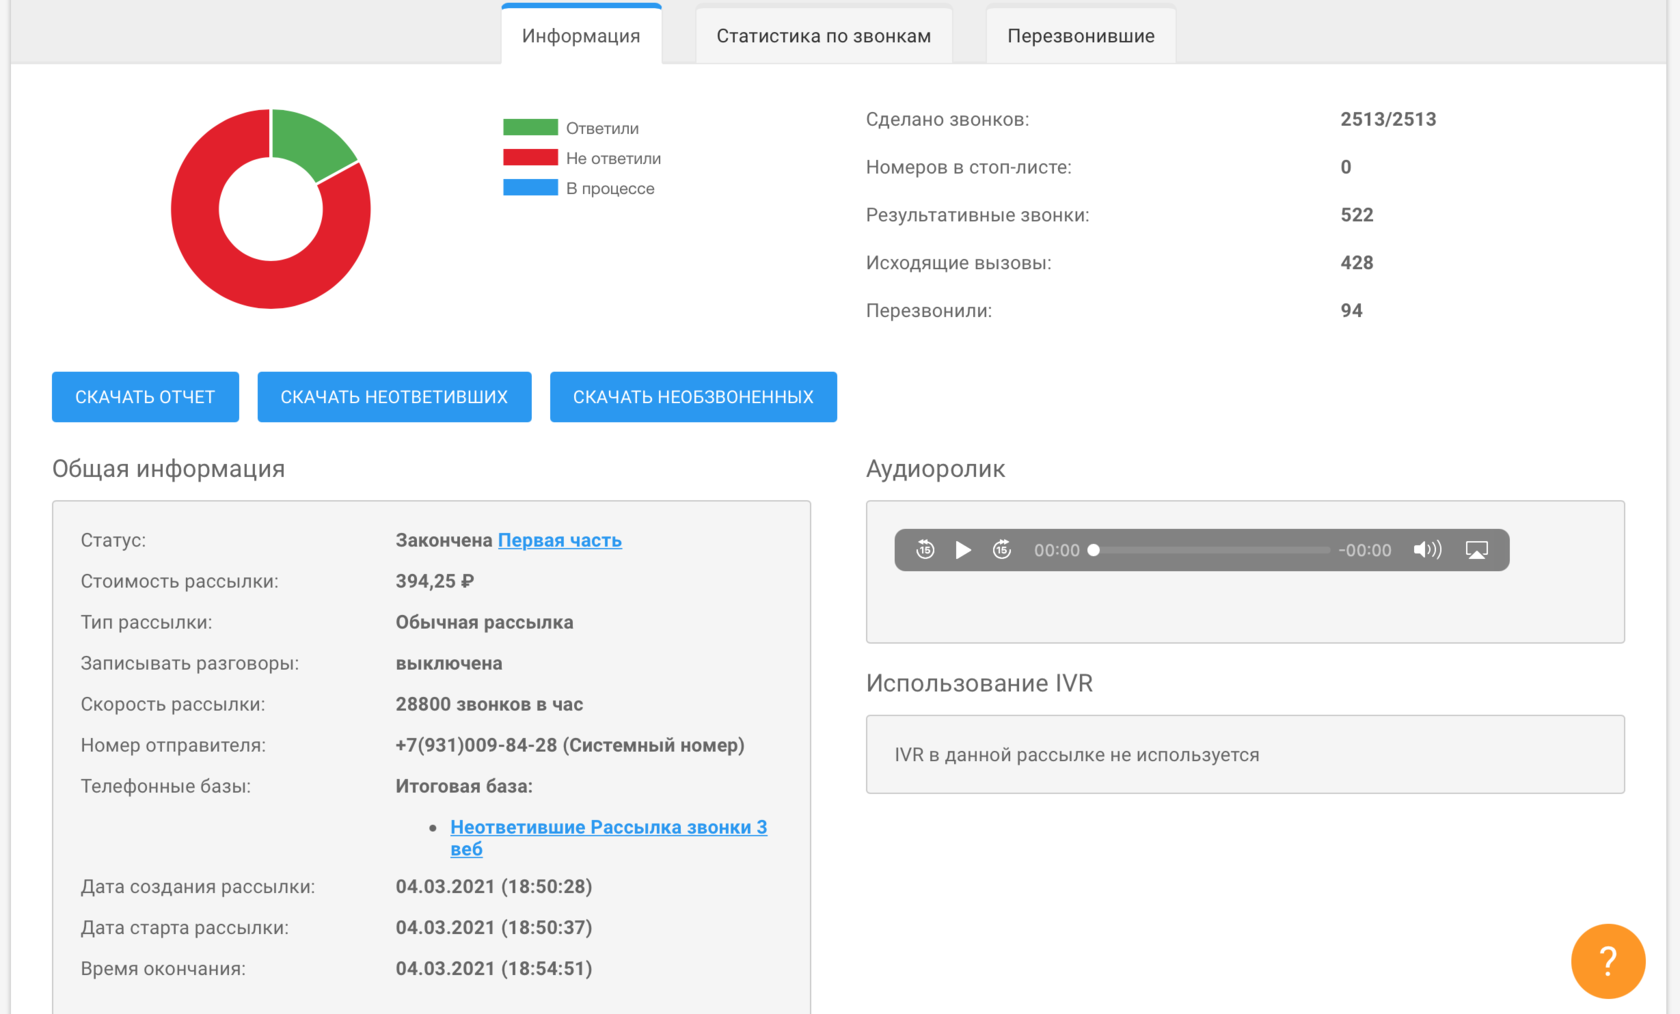Select the 0 stop-list numbers value
Image resolution: width=1680 pixels, height=1014 pixels.
[x=1346, y=167]
